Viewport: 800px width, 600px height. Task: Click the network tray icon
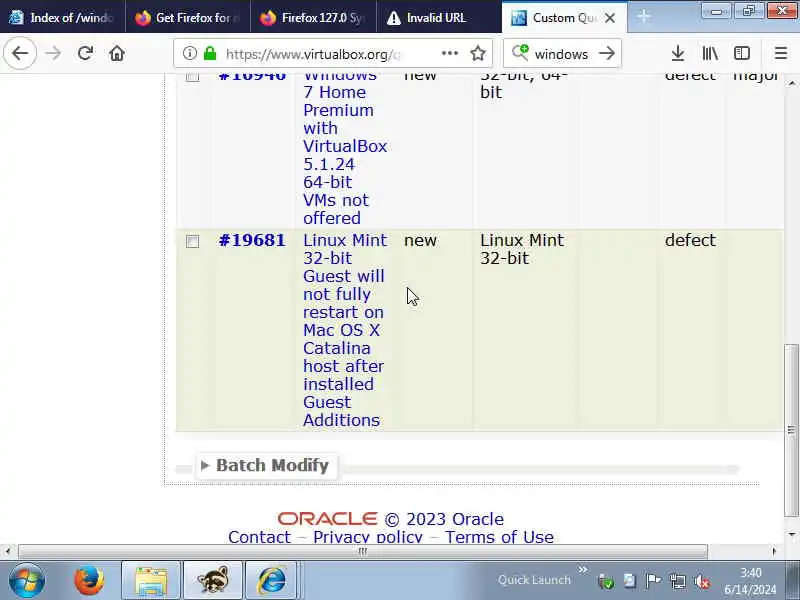click(678, 582)
